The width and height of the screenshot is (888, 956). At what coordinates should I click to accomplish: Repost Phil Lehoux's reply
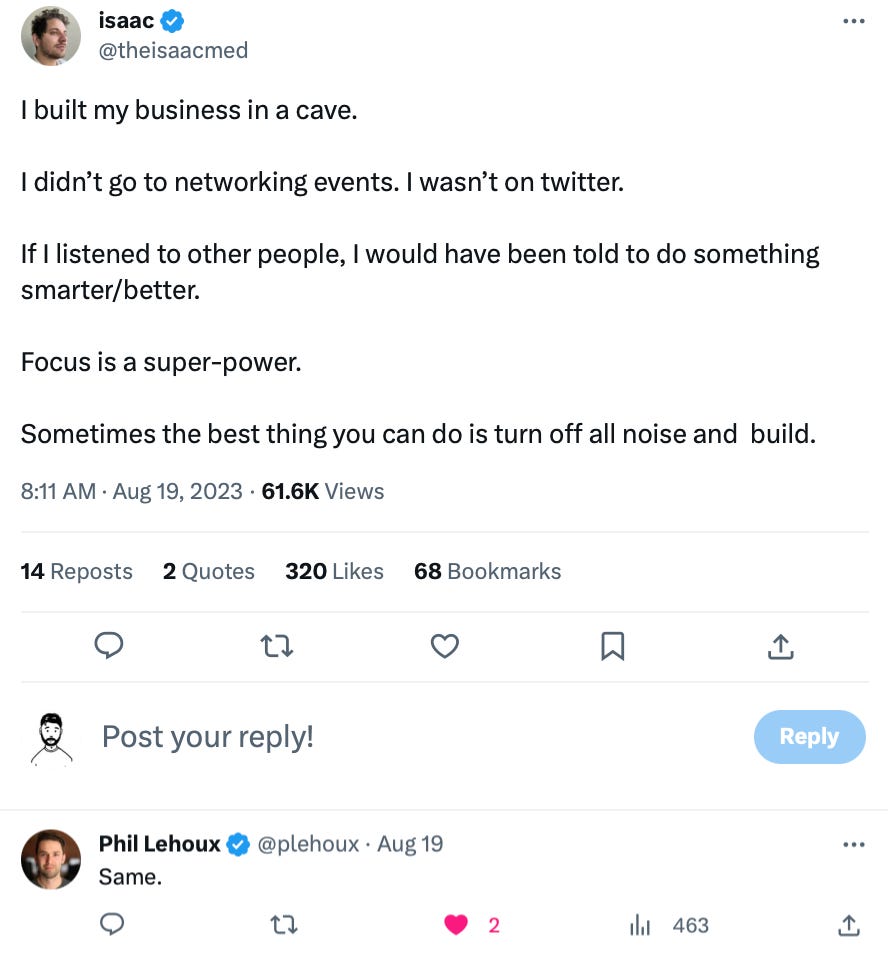pos(284,925)
